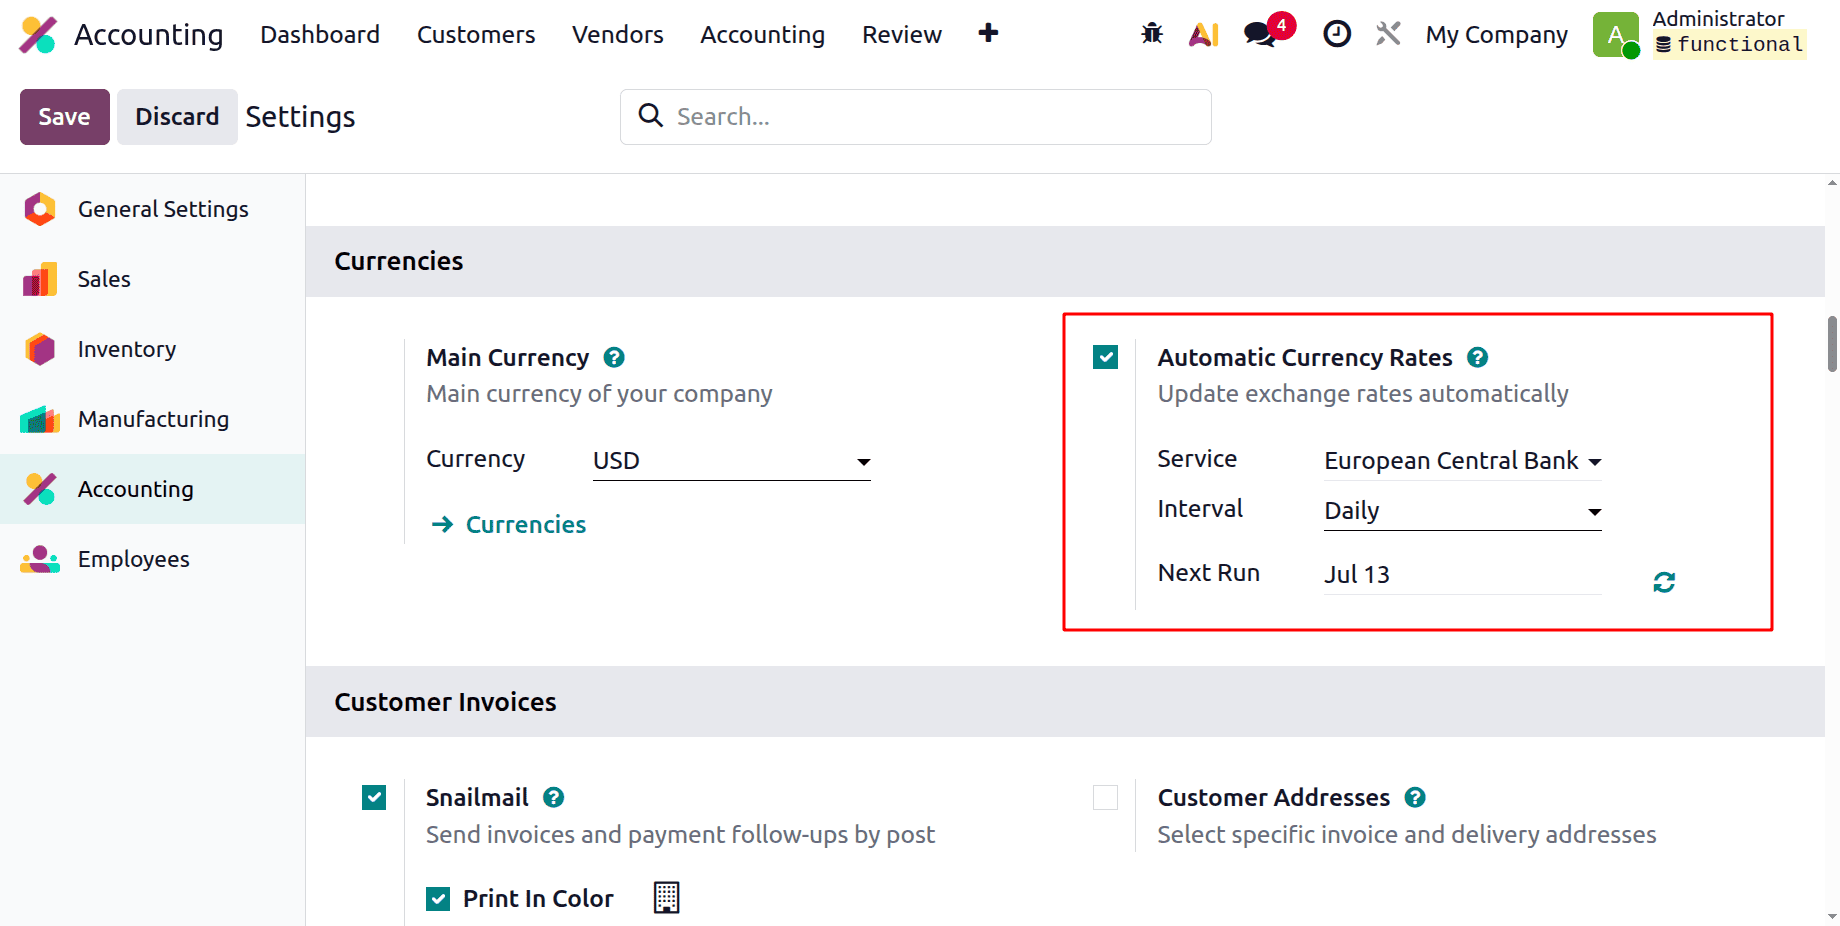
Task: Click the Discard button
Action: click(x=177, y=117)
